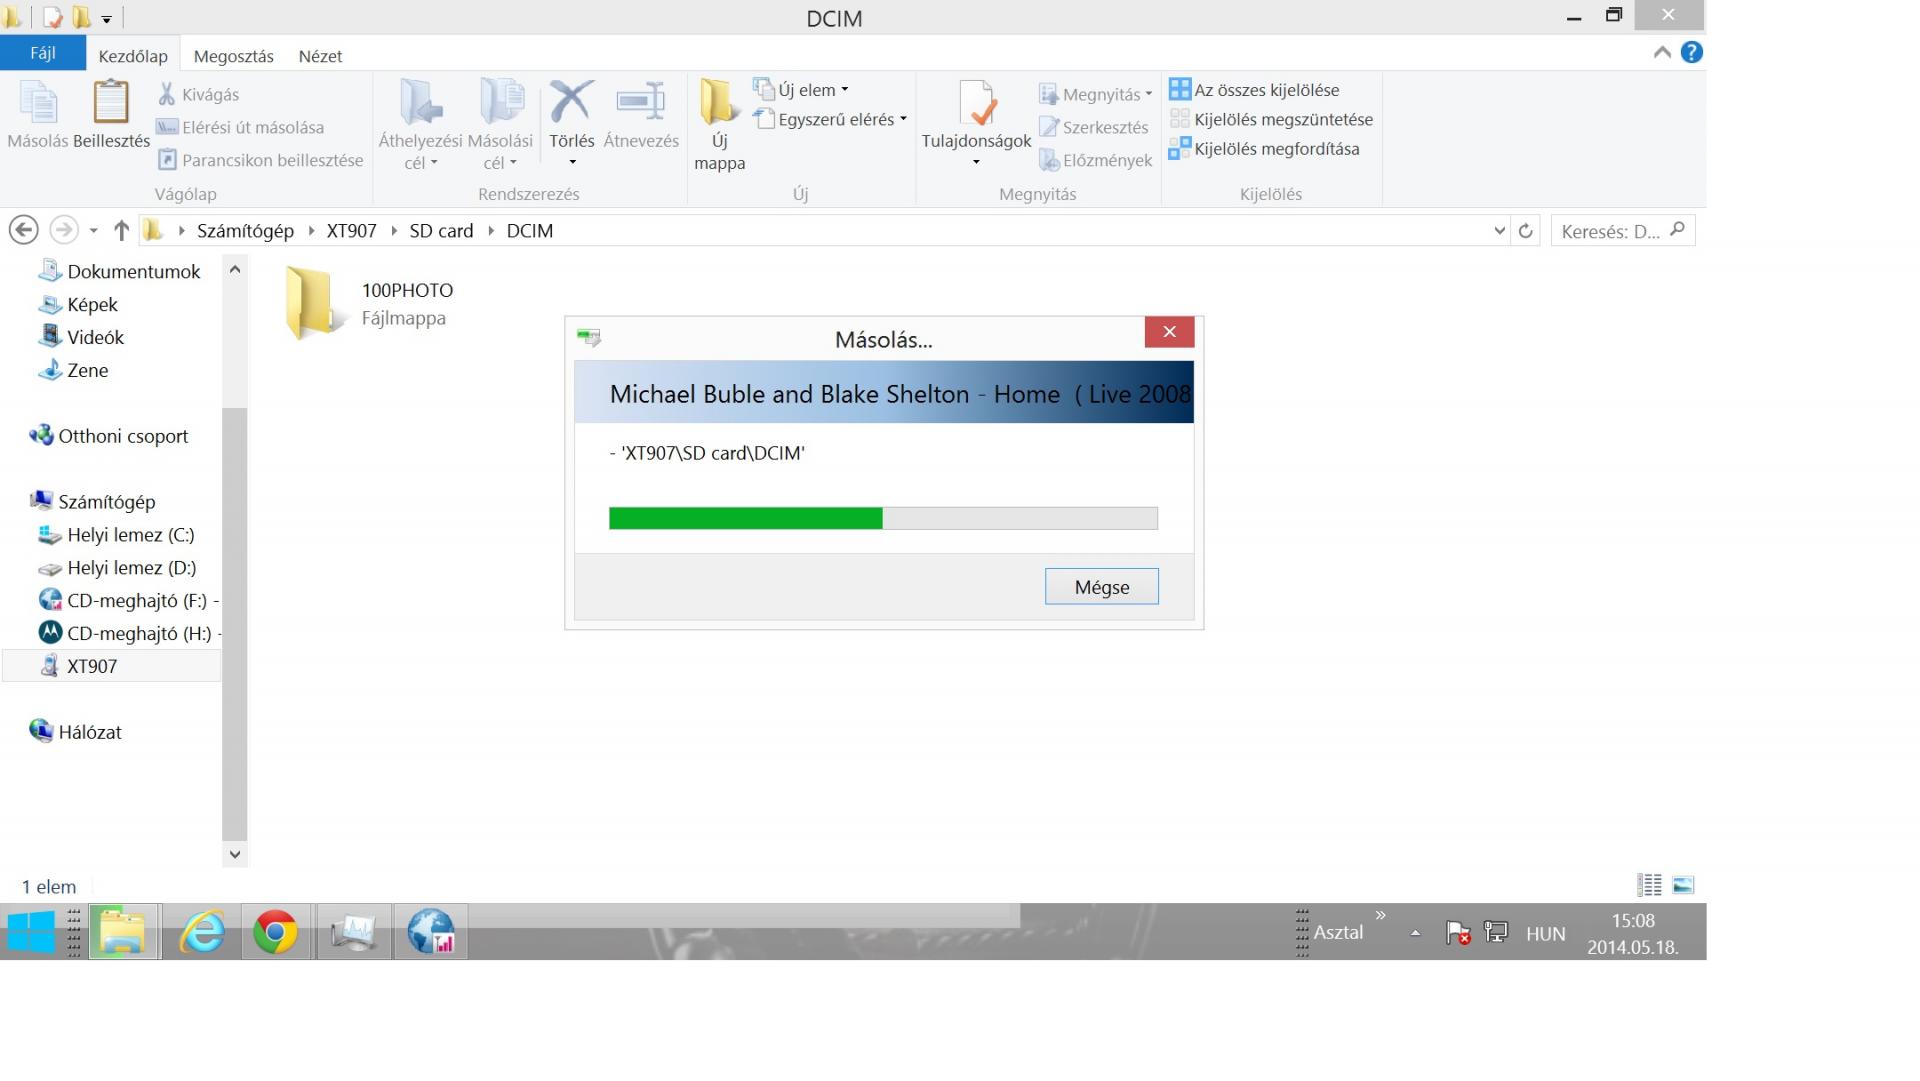Switch to the Kezdőlap ribbon tab

point(133,56)
